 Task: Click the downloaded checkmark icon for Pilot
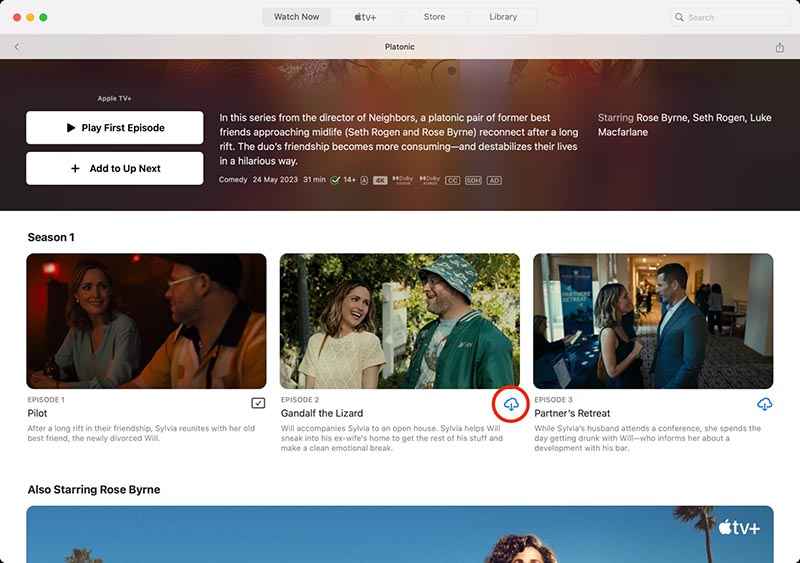tap(258, 403)
